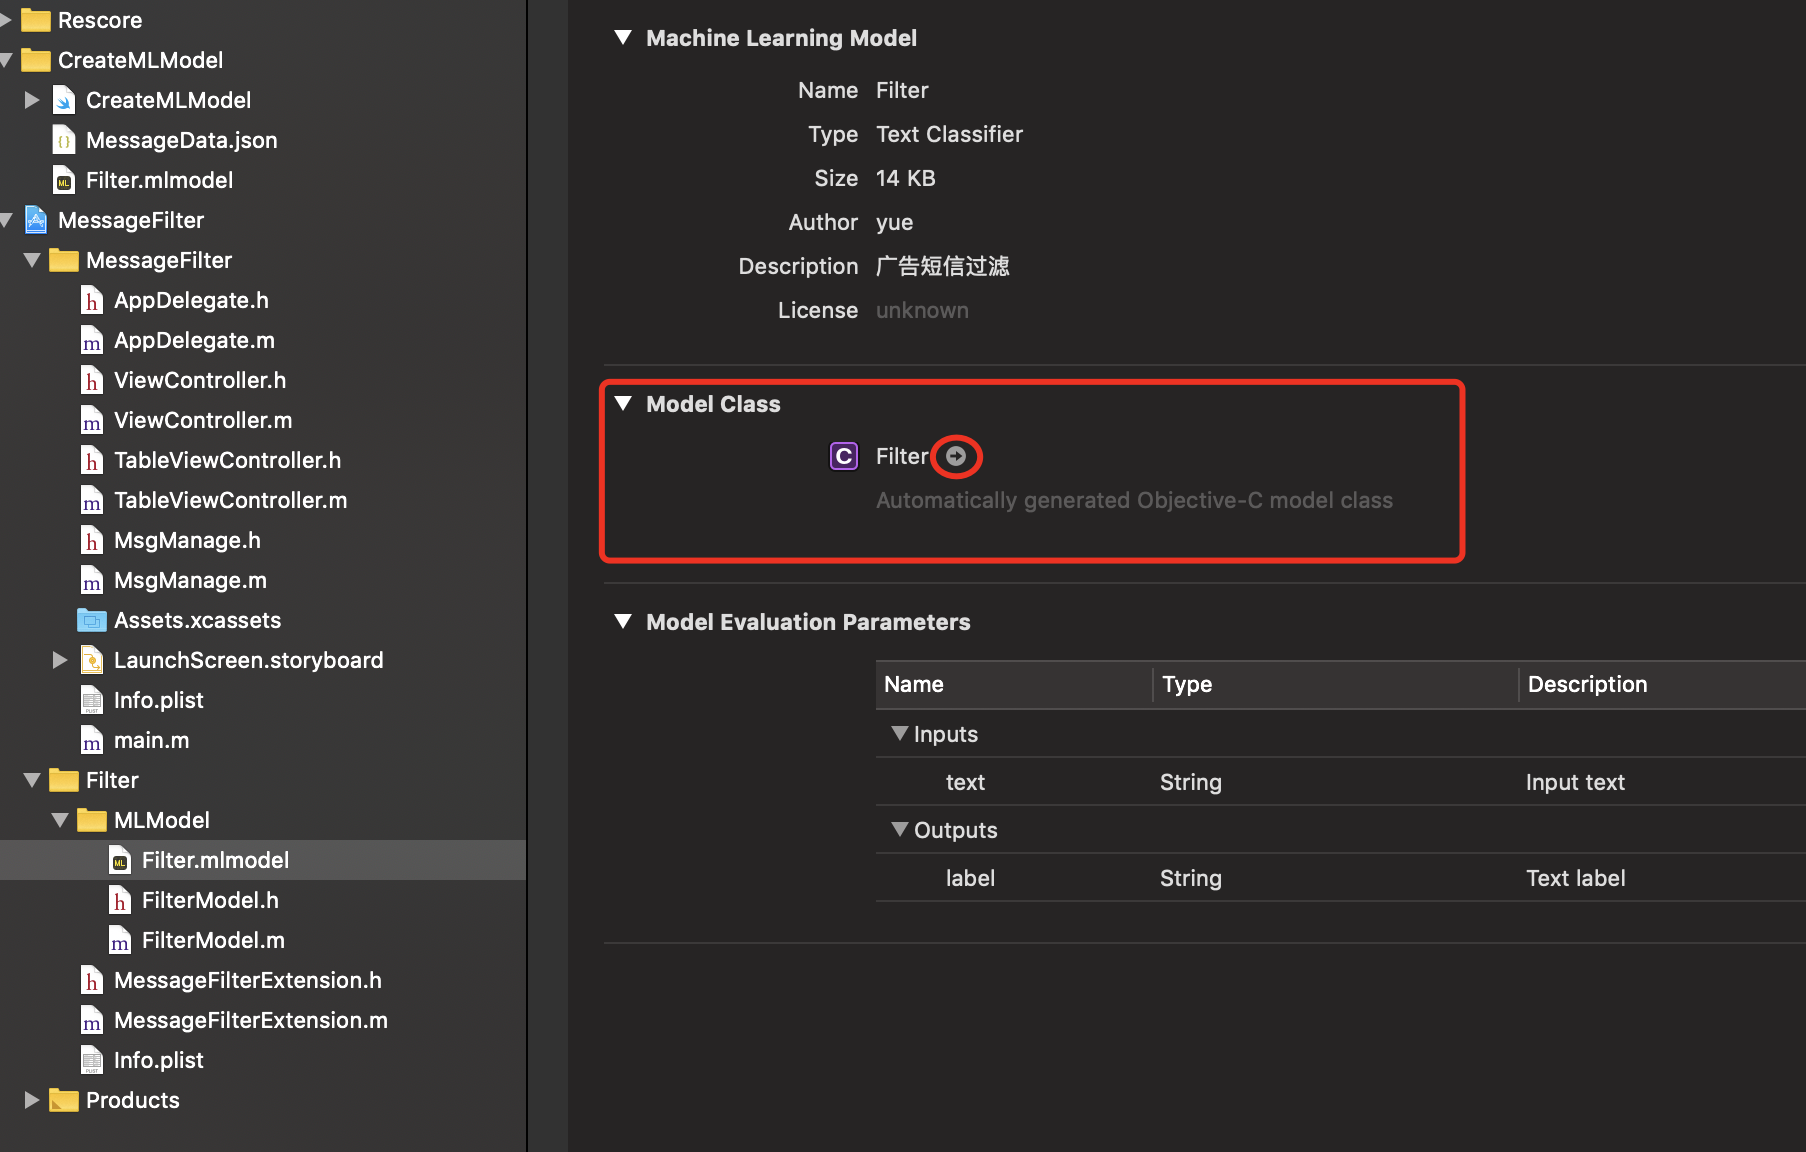This screenshot has width=1806, height=1152.
Task: Click ViewController.h file icon
Action: [92, 380]
